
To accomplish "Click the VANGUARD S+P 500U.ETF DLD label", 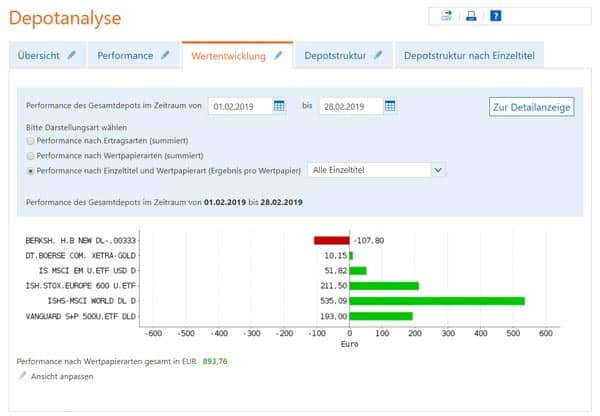I will click(x=81, y=316).
